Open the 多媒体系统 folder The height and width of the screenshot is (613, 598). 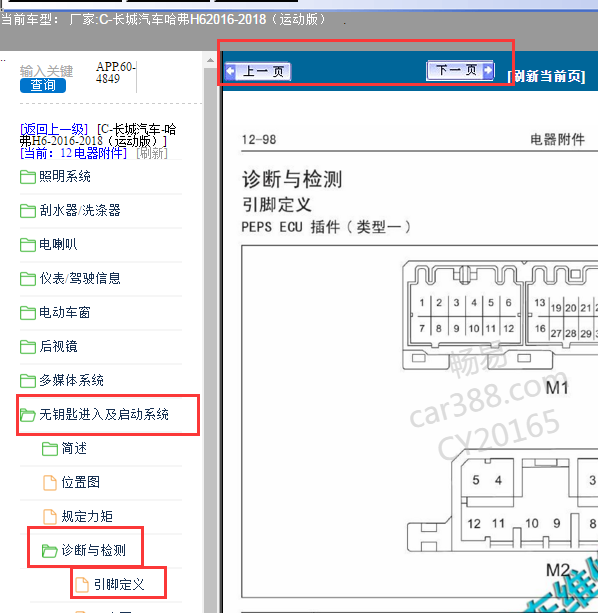click(x=72, y=381)
